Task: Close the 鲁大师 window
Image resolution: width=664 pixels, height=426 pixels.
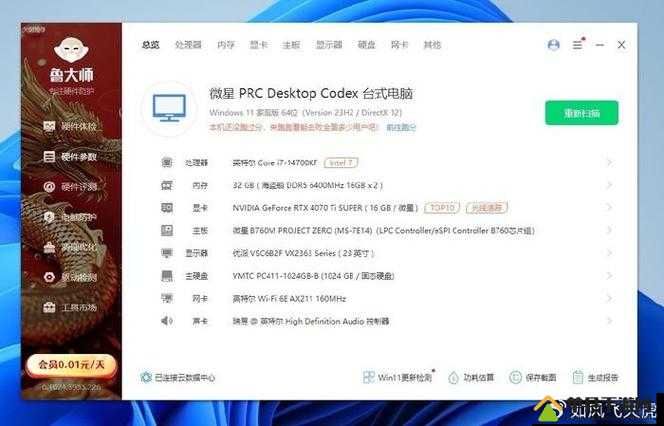Action: point(621,44)
